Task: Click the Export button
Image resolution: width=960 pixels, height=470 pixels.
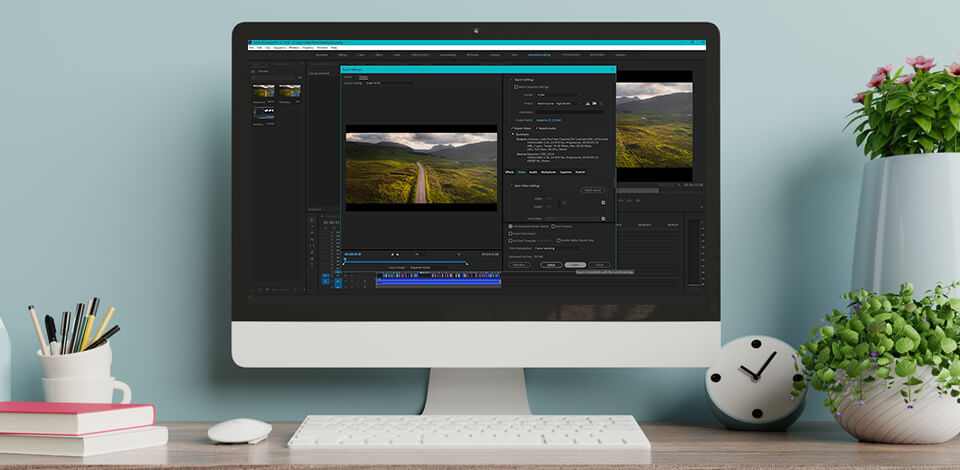Action: (575, 265)
